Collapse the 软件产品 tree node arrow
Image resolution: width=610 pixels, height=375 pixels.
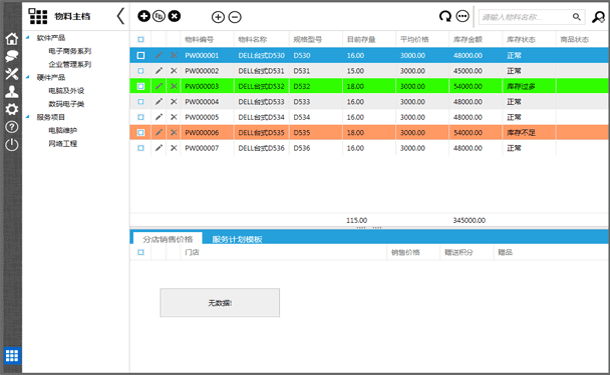28,38
